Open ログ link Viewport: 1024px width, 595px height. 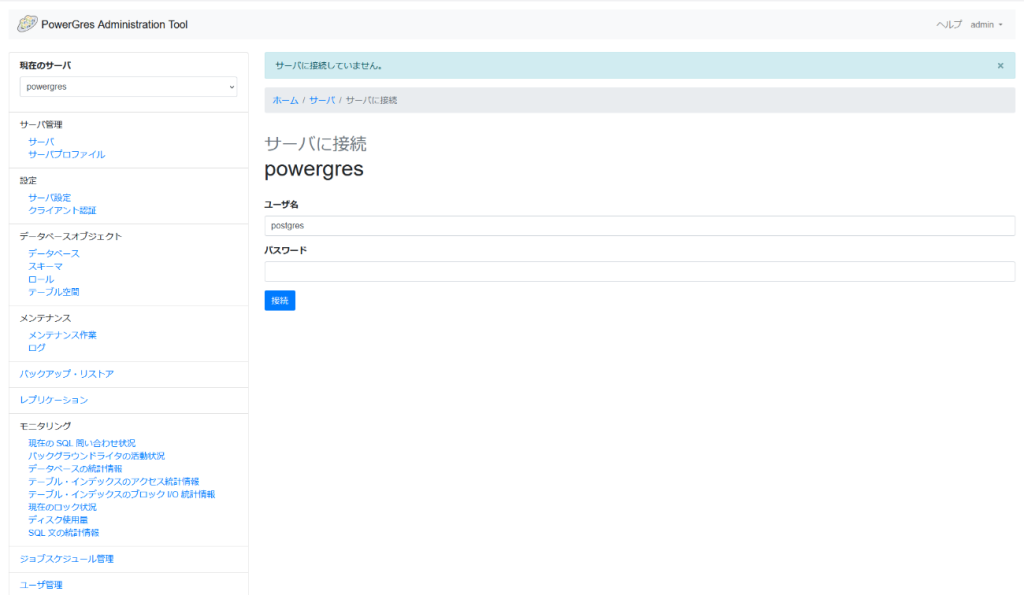pos(37,348)
